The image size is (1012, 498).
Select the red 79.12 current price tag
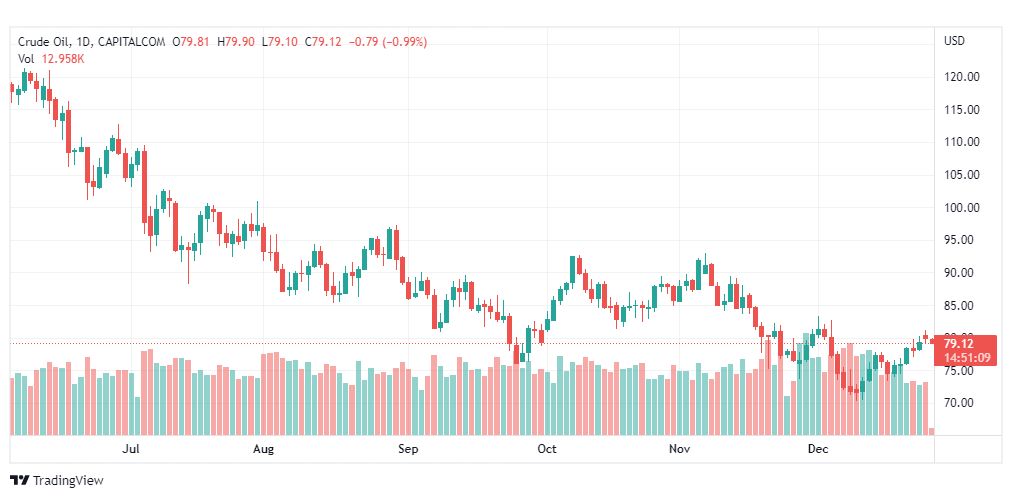click(966, 343)
